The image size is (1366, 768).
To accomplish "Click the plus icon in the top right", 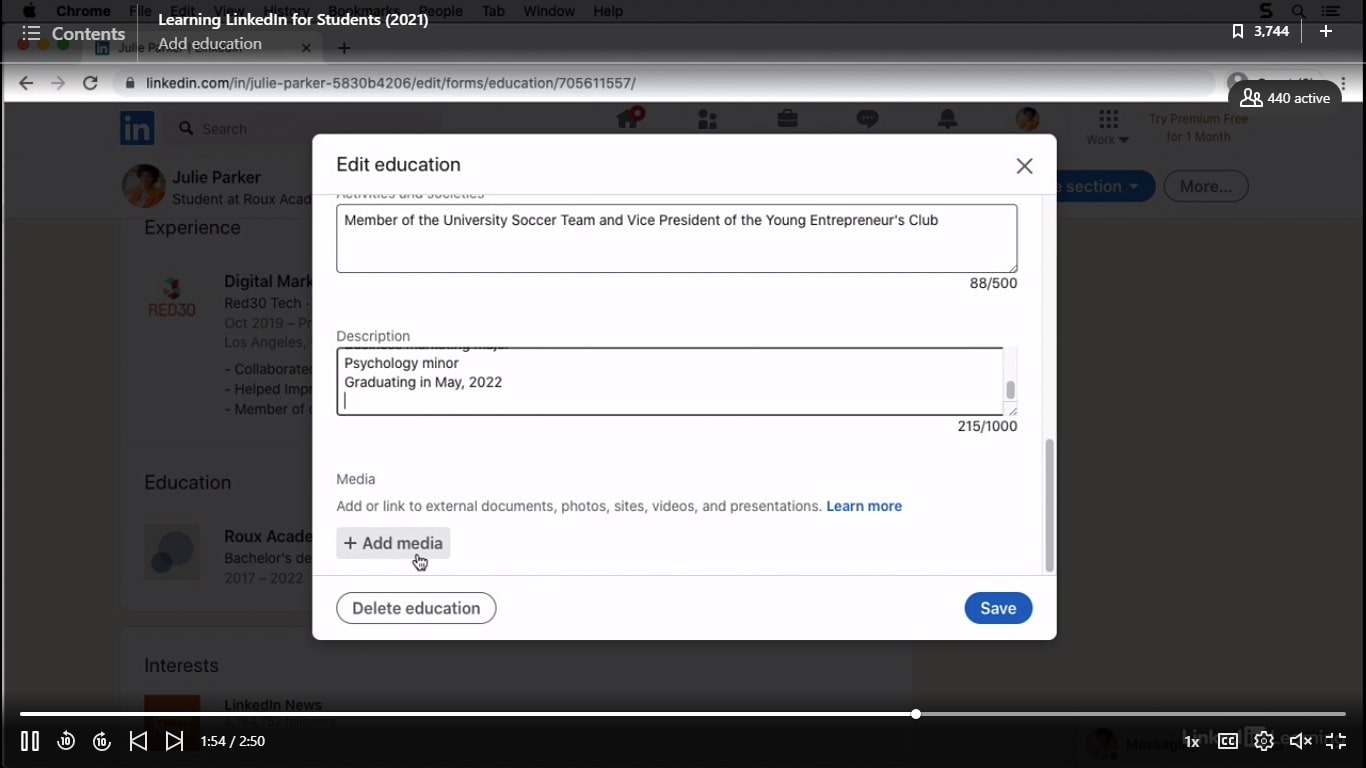I will pyautogui.click(x=1326, y=31).
